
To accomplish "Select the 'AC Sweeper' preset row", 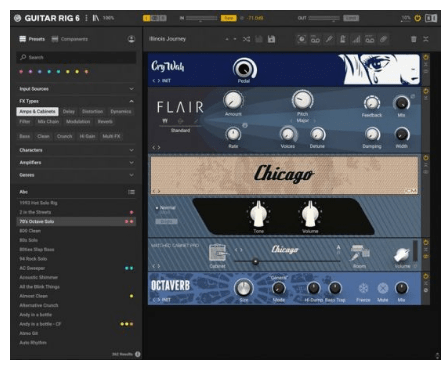I will pyautogui.click(x=76, y=268).
